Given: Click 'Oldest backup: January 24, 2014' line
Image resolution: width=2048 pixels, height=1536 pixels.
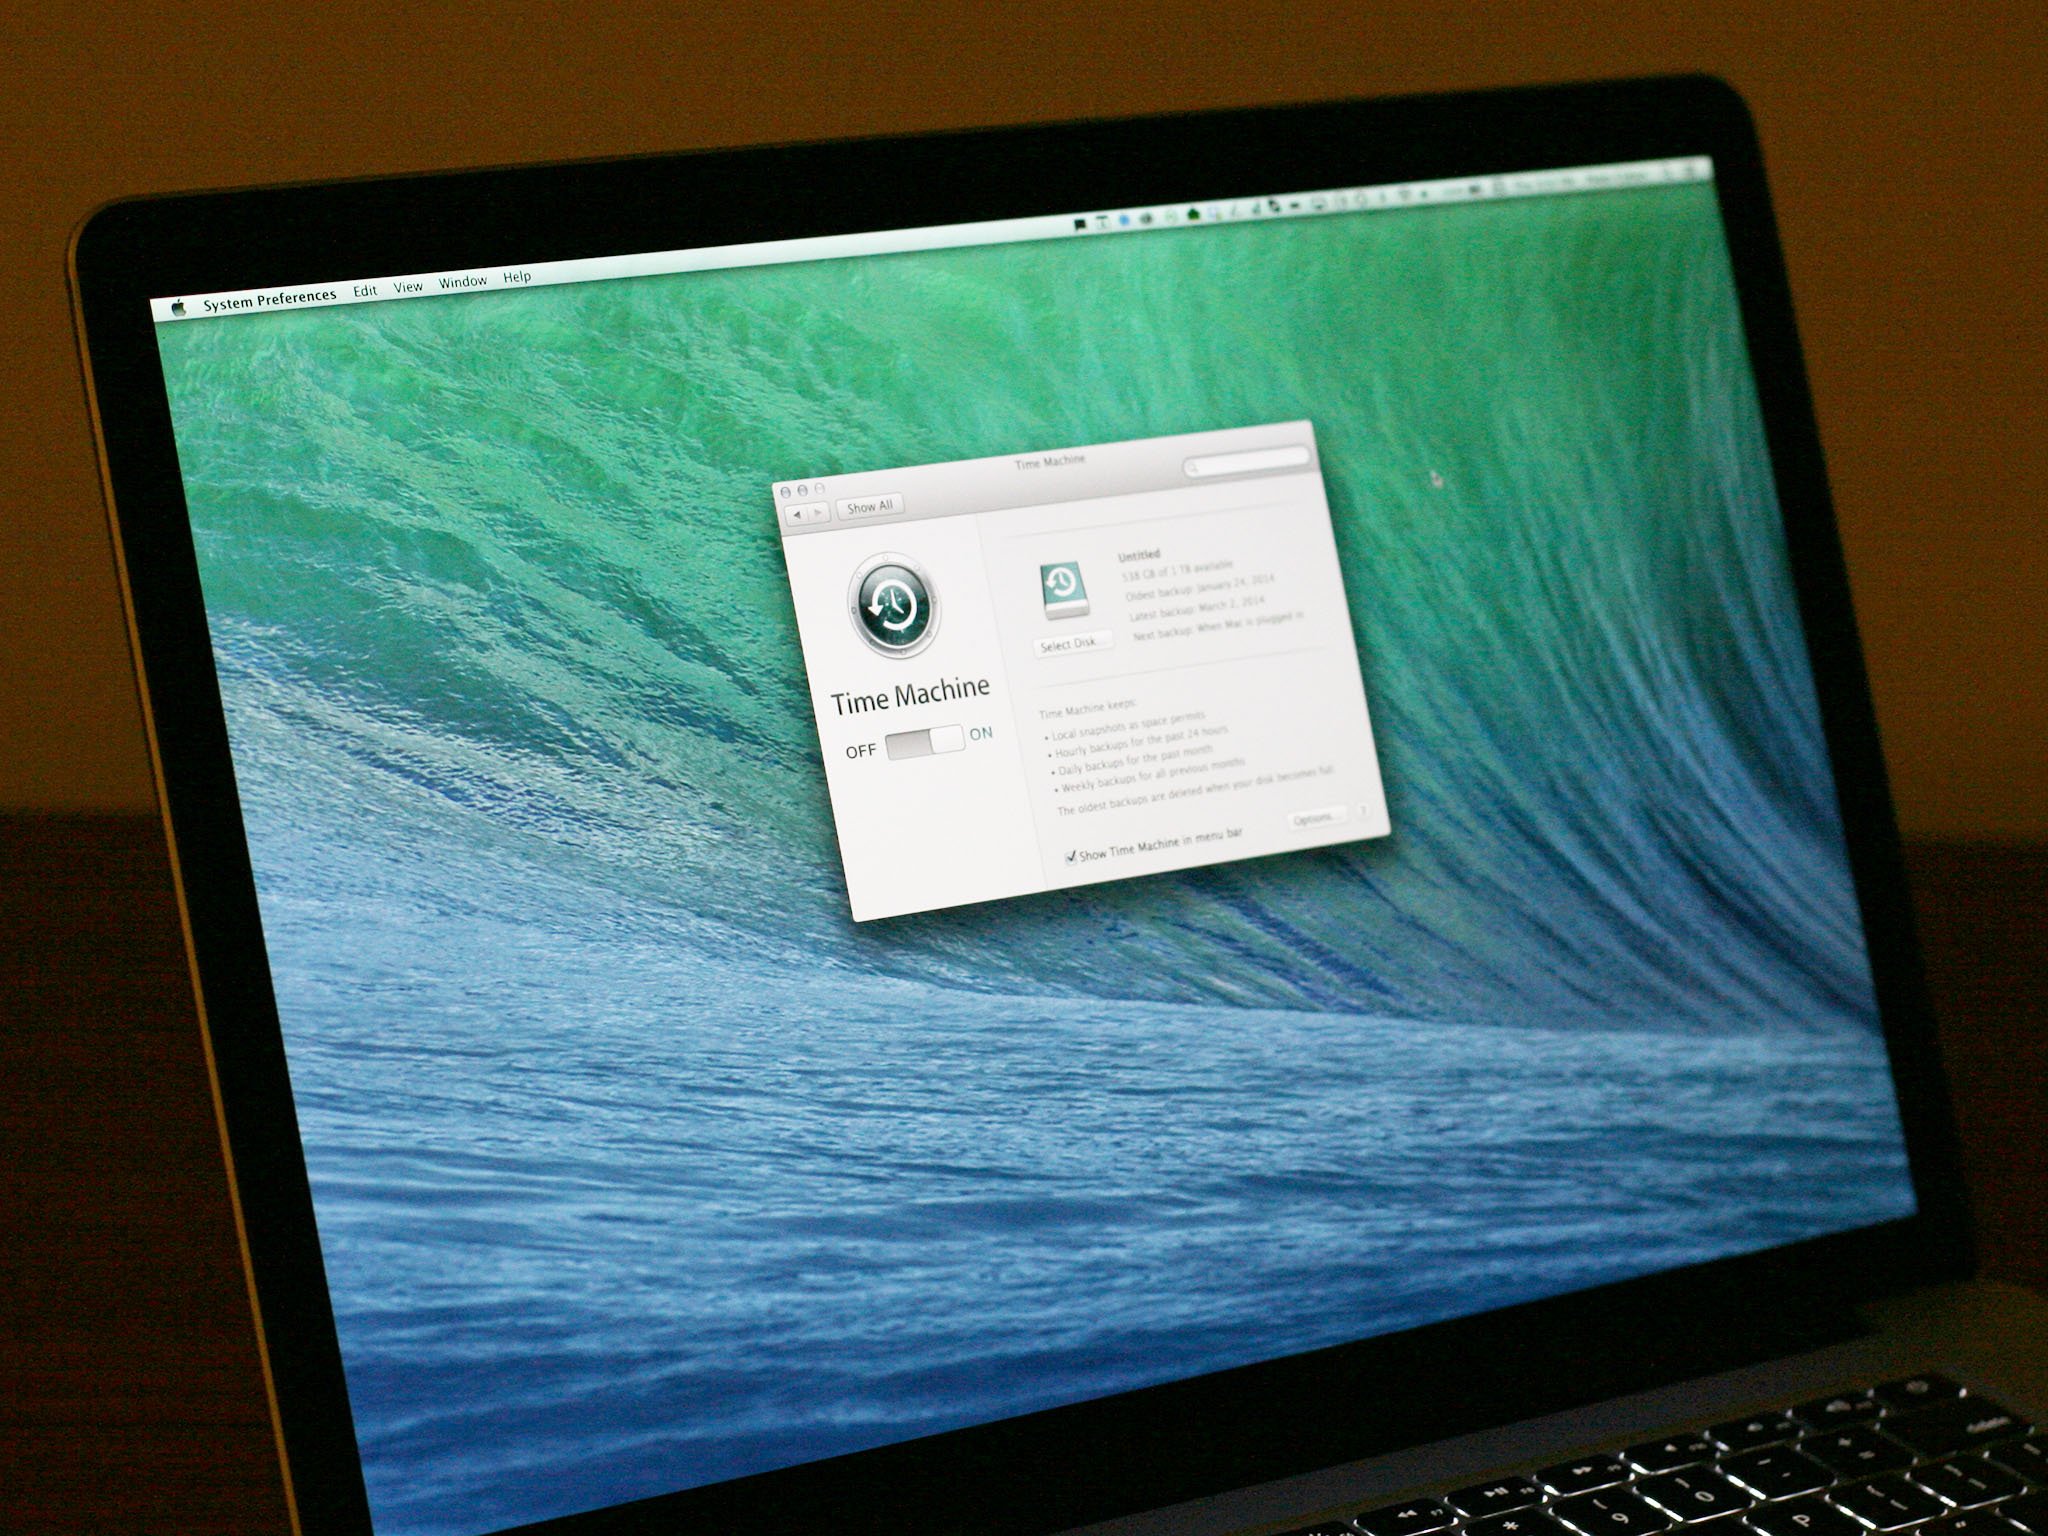Looking at the screenshot, I should (x=1199, y=587).
